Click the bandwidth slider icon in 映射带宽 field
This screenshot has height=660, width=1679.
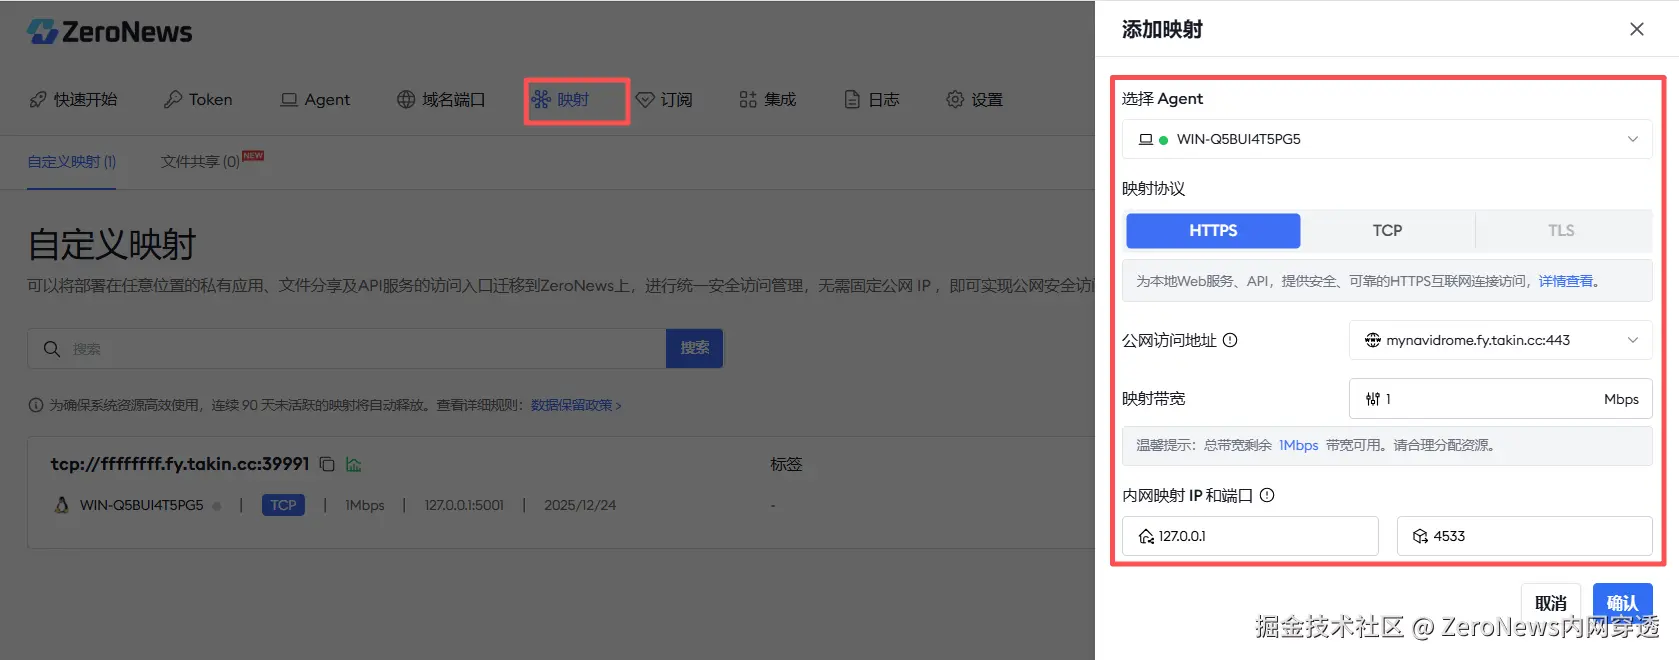[1373, 398]
